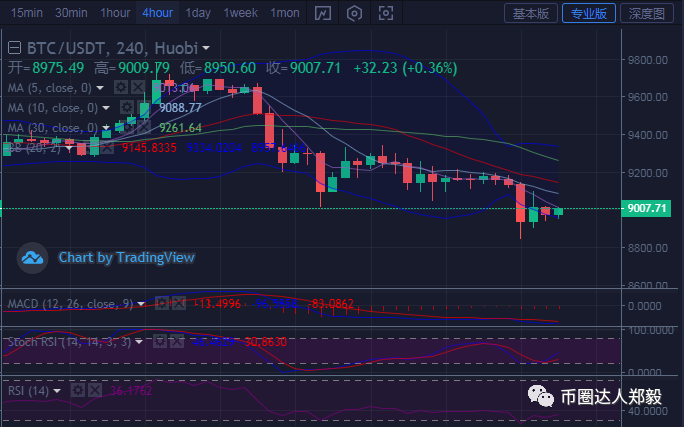Open settings gear for MACD indicator
Screen dimensions: 684x427
coord(162,303)
